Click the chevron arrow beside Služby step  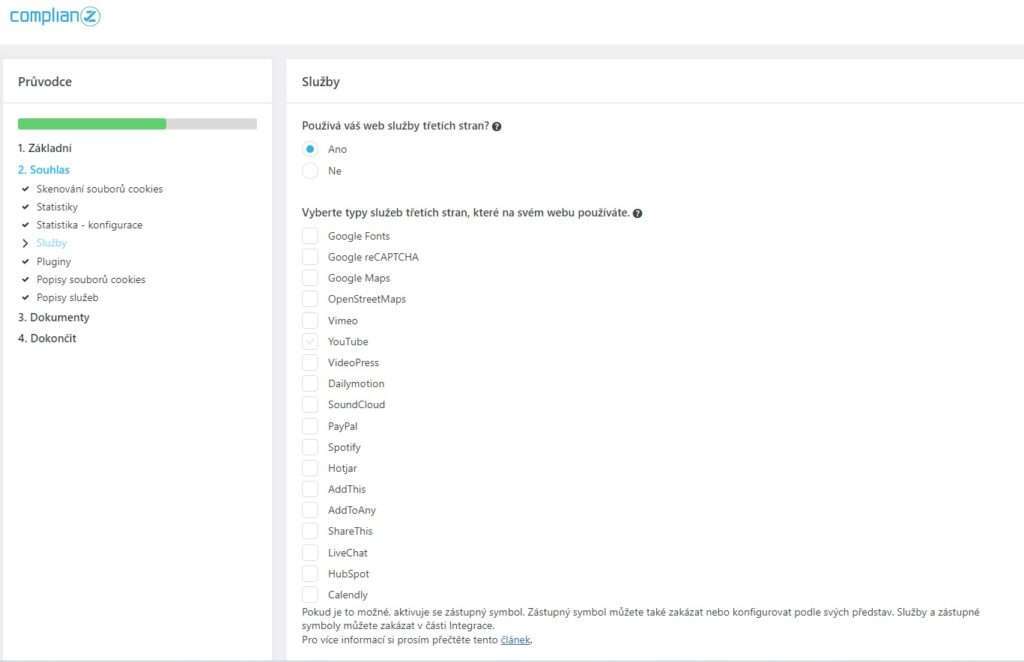(x=25, y=243)
